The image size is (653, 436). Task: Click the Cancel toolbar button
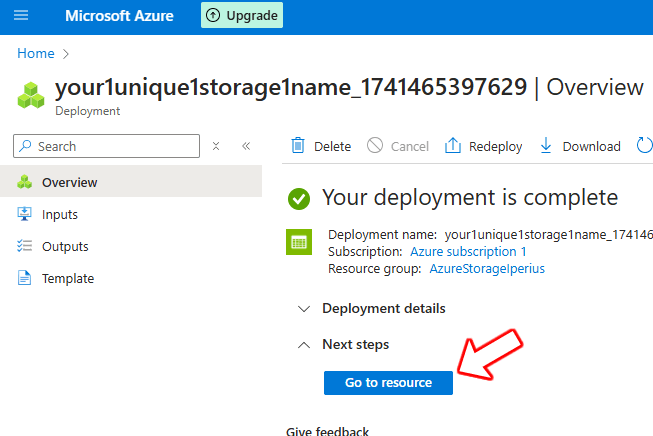398,146
